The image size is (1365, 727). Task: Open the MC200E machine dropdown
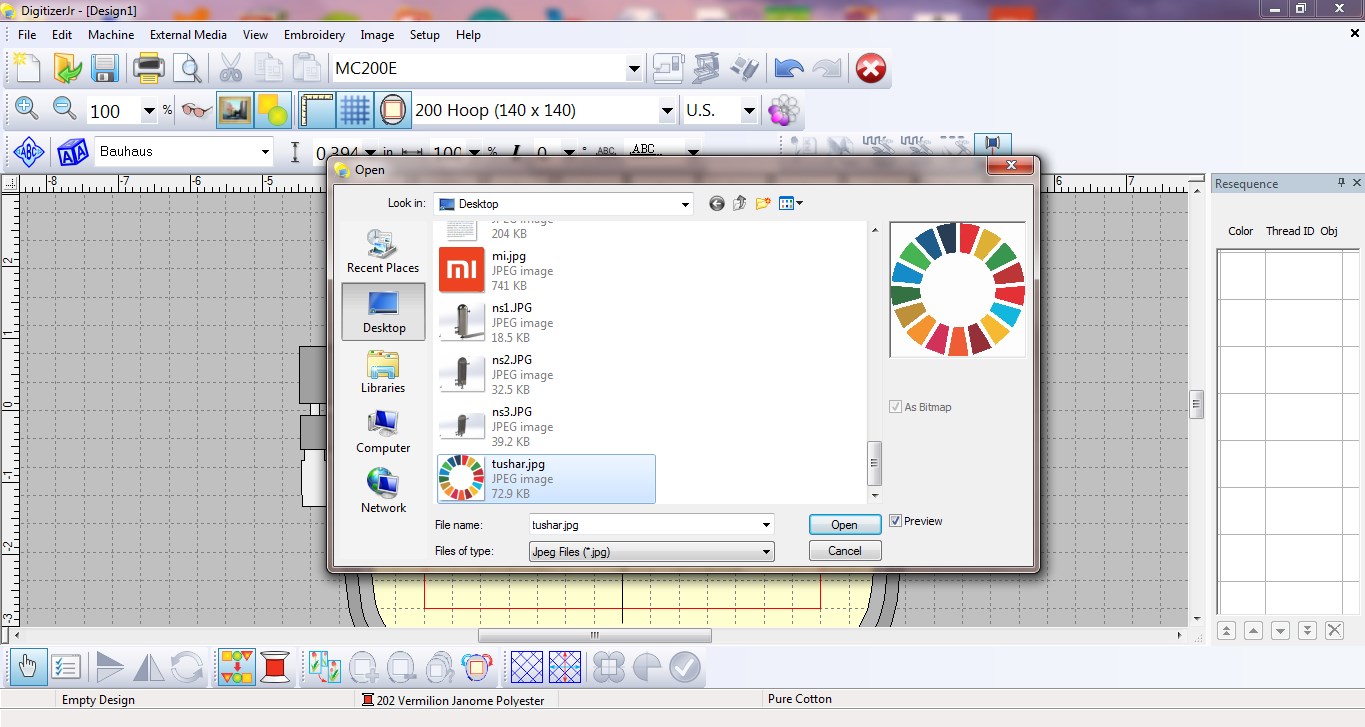pos(634,69)
